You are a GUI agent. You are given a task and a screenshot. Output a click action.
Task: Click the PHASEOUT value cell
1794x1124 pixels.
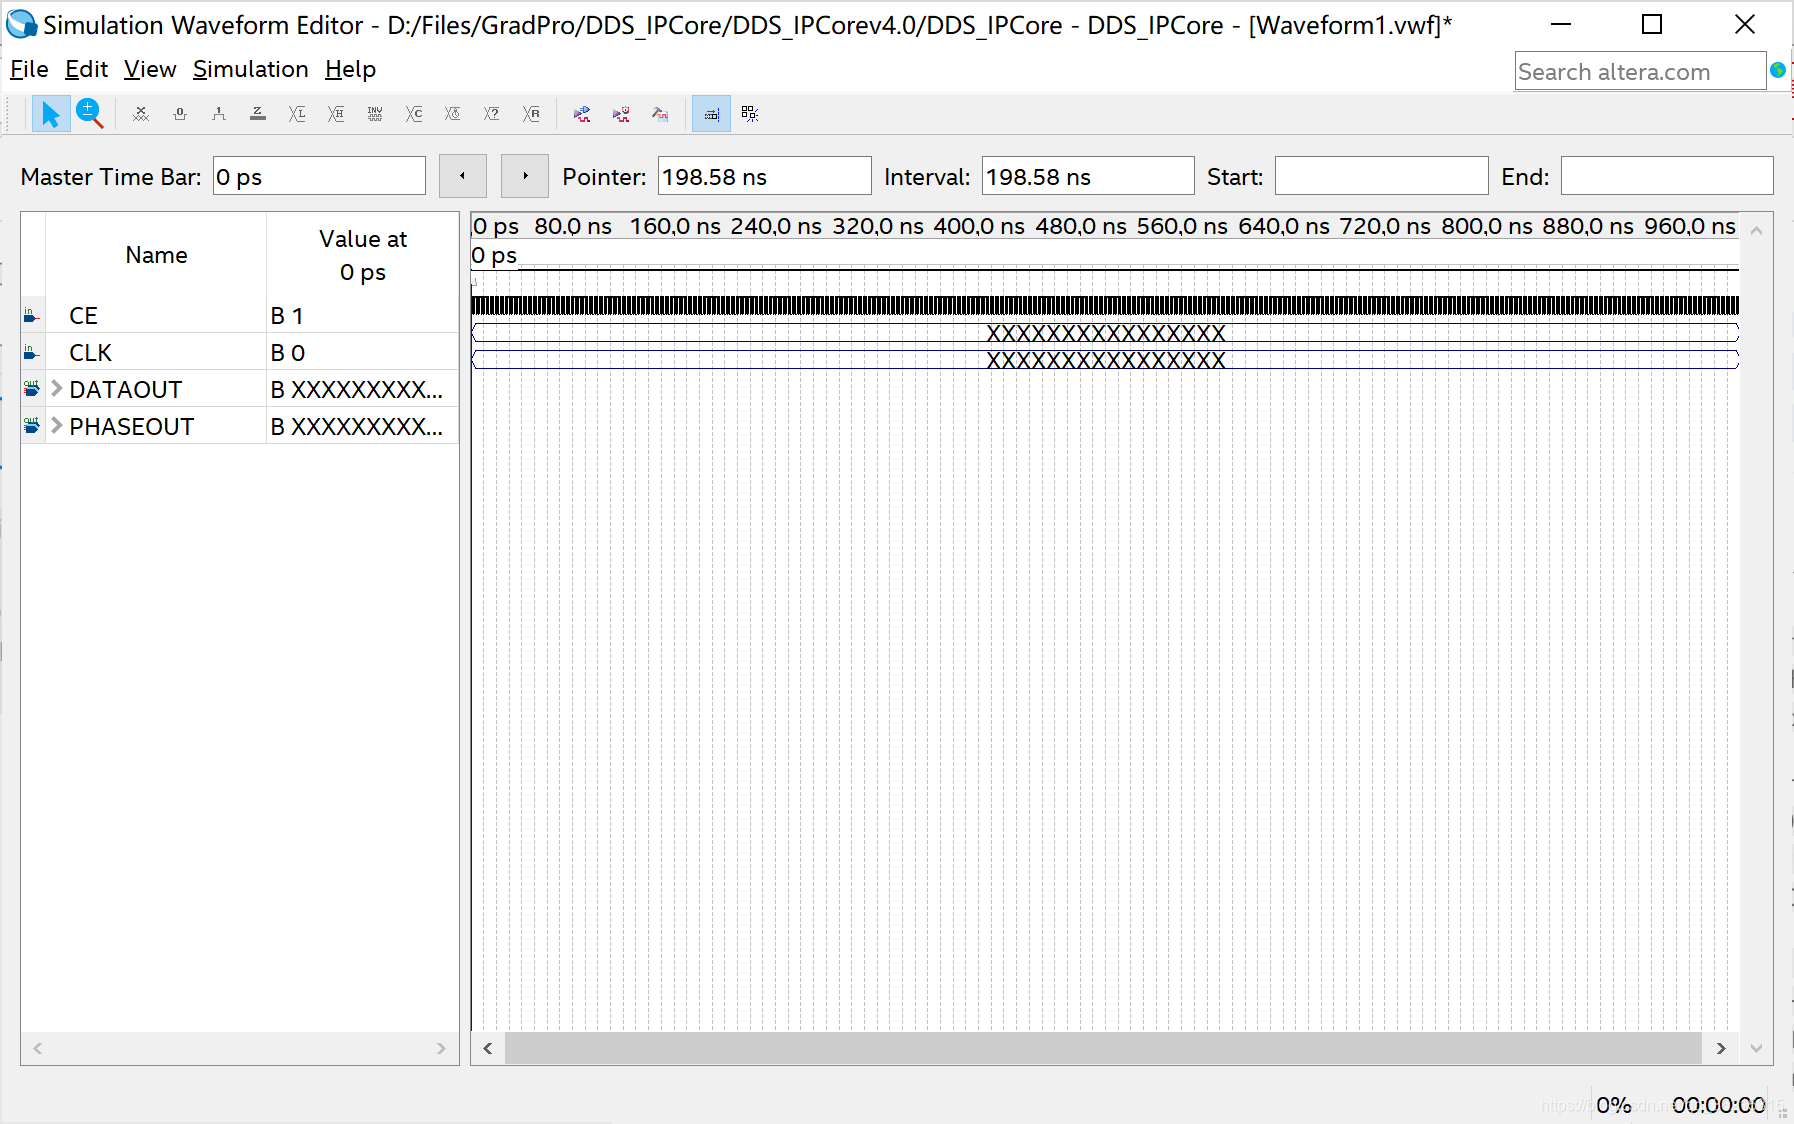point(362,426)
